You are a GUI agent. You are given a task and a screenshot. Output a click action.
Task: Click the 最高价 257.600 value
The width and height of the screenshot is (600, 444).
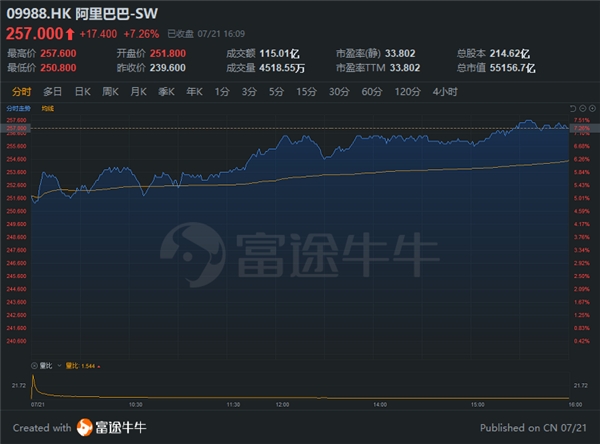pos(59,54)
